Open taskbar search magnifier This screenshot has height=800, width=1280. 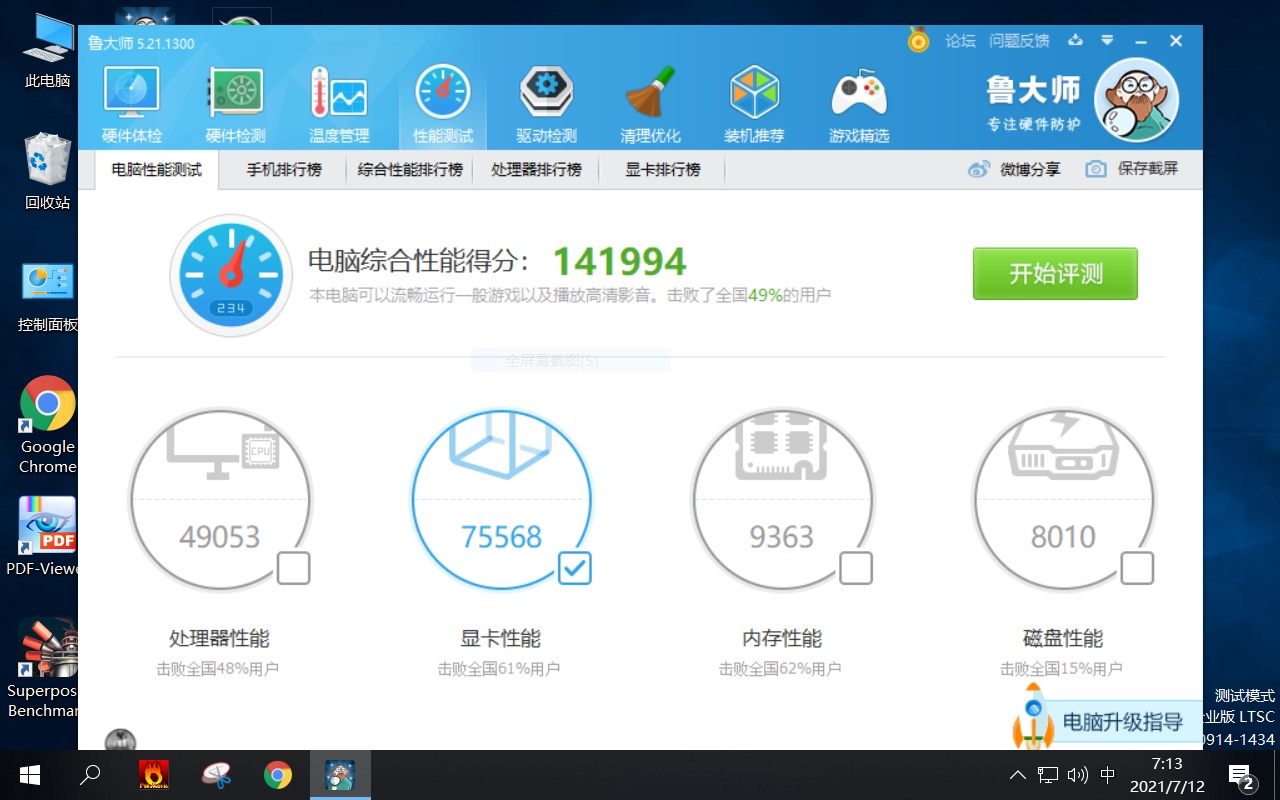click(91, 775)
